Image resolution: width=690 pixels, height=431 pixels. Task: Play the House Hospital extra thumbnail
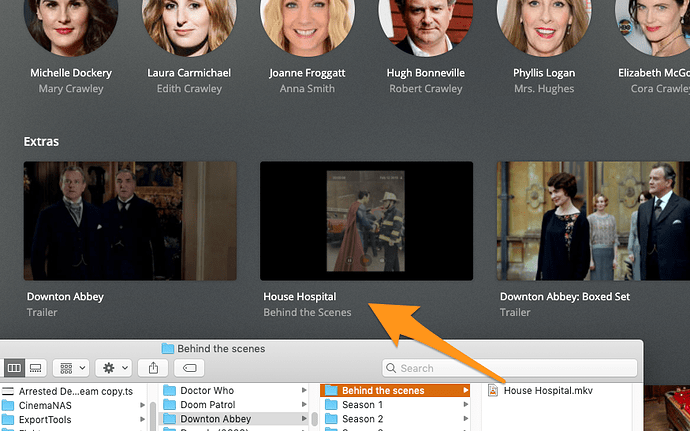coord(367,221)
